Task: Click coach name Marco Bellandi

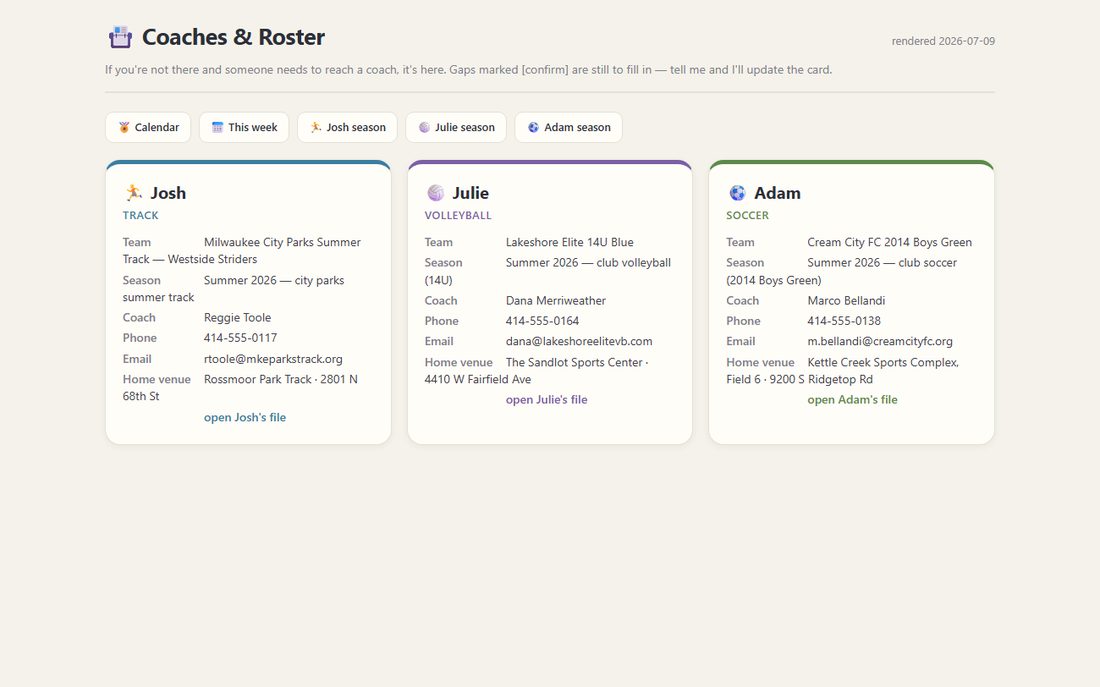Action: click(846, 300)
